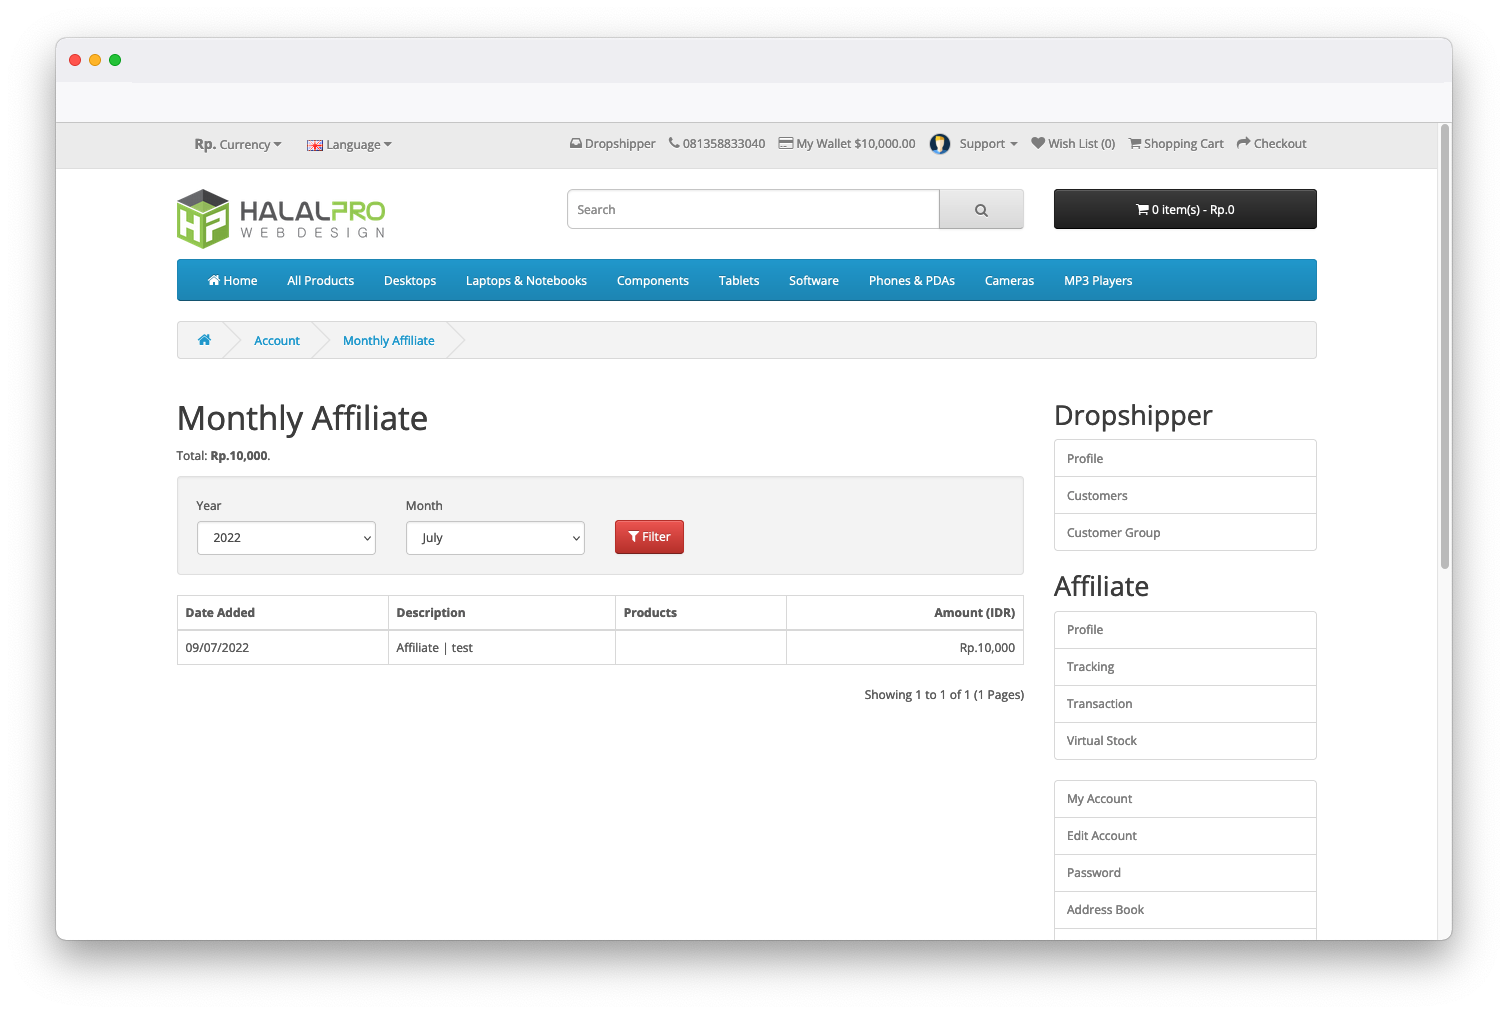1508x1014 pixels.
Task: Click inside the Search input field
Action: click(x=752, y=209)
